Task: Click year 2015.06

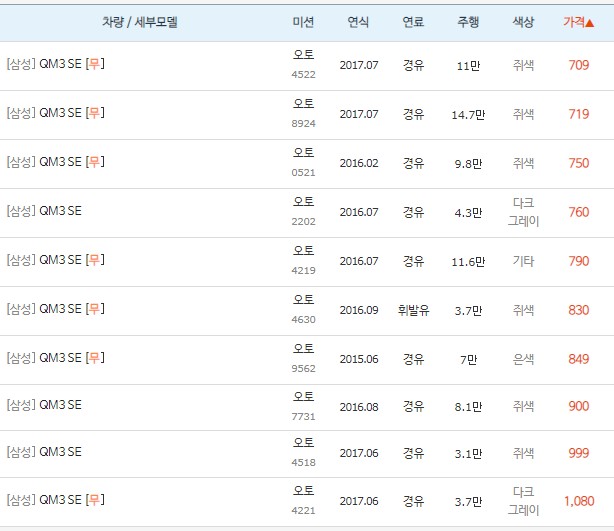Action: [359, 359]
